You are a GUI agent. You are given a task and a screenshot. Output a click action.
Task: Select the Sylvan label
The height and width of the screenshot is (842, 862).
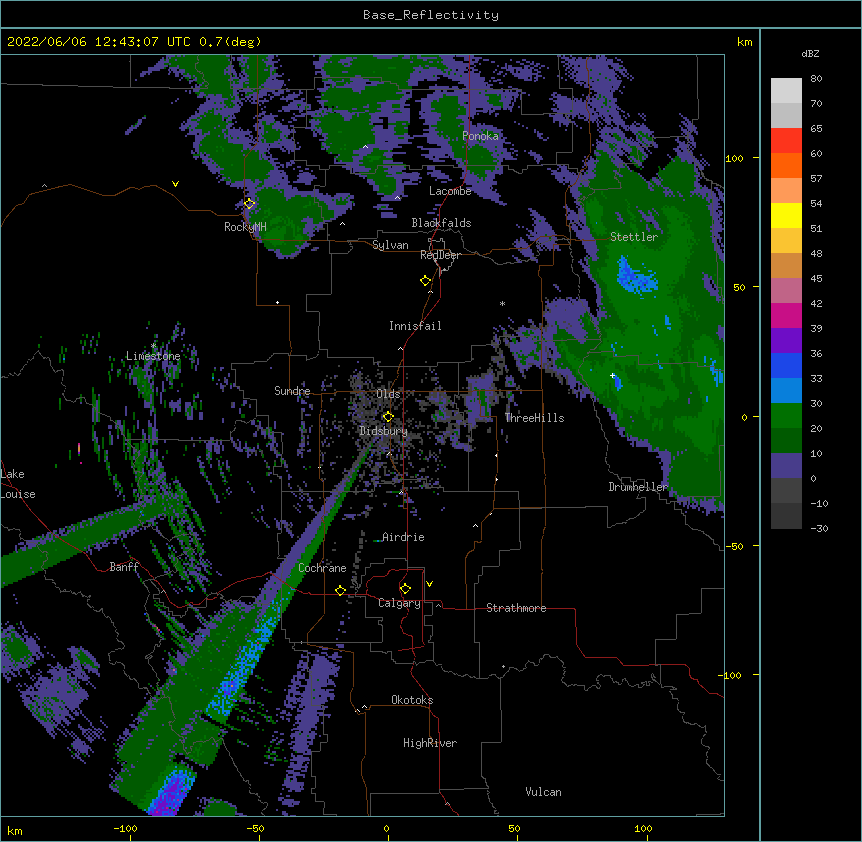pos(390,245)
